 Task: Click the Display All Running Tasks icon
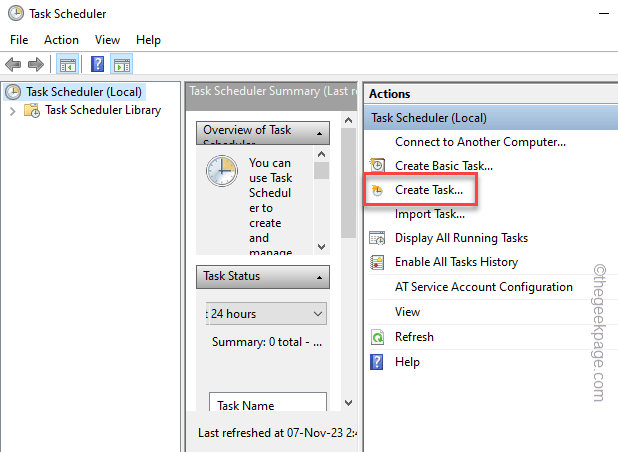(x=377, y=238)
